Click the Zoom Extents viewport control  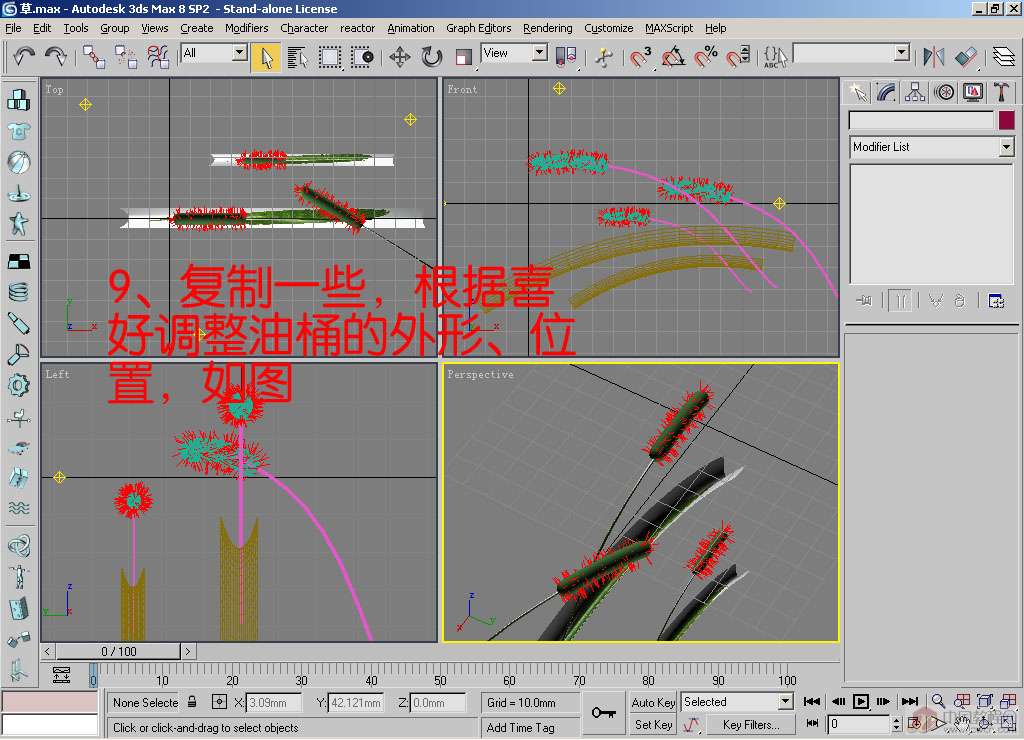(x=985, y=701)
